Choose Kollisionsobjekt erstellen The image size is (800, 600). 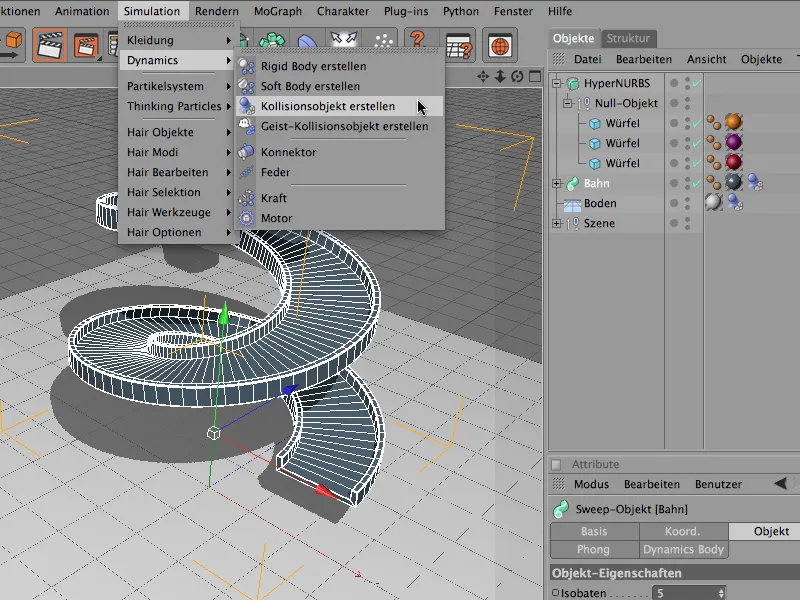coord(339,106)
